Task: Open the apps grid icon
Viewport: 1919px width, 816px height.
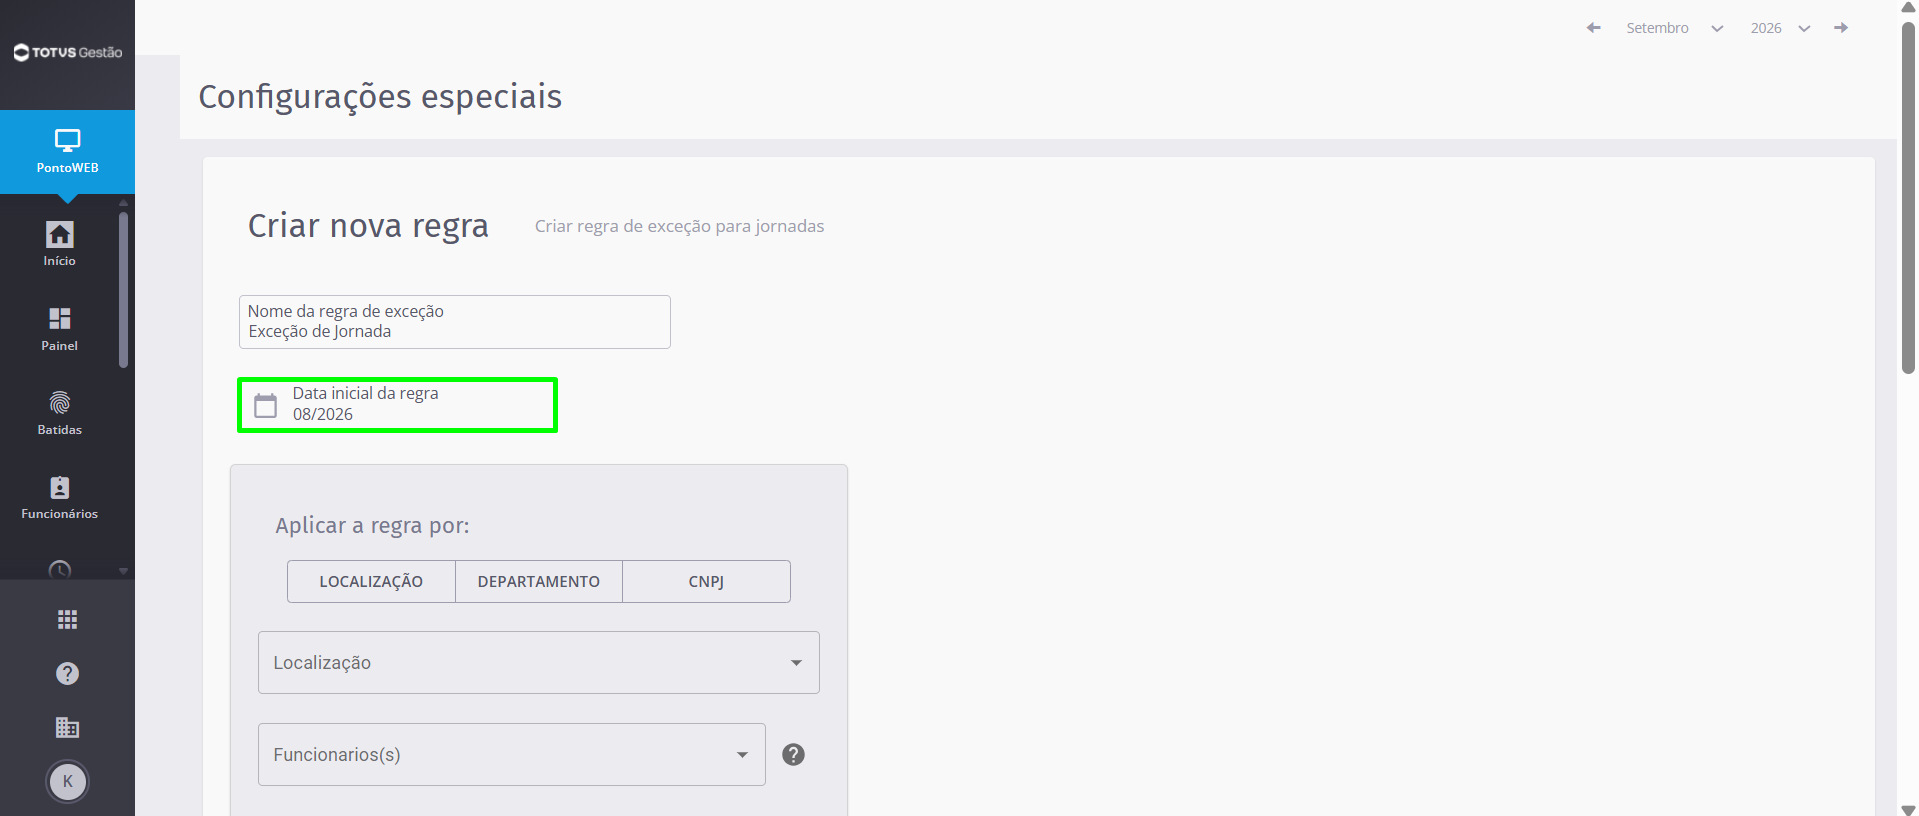Action: pos(67,620)
